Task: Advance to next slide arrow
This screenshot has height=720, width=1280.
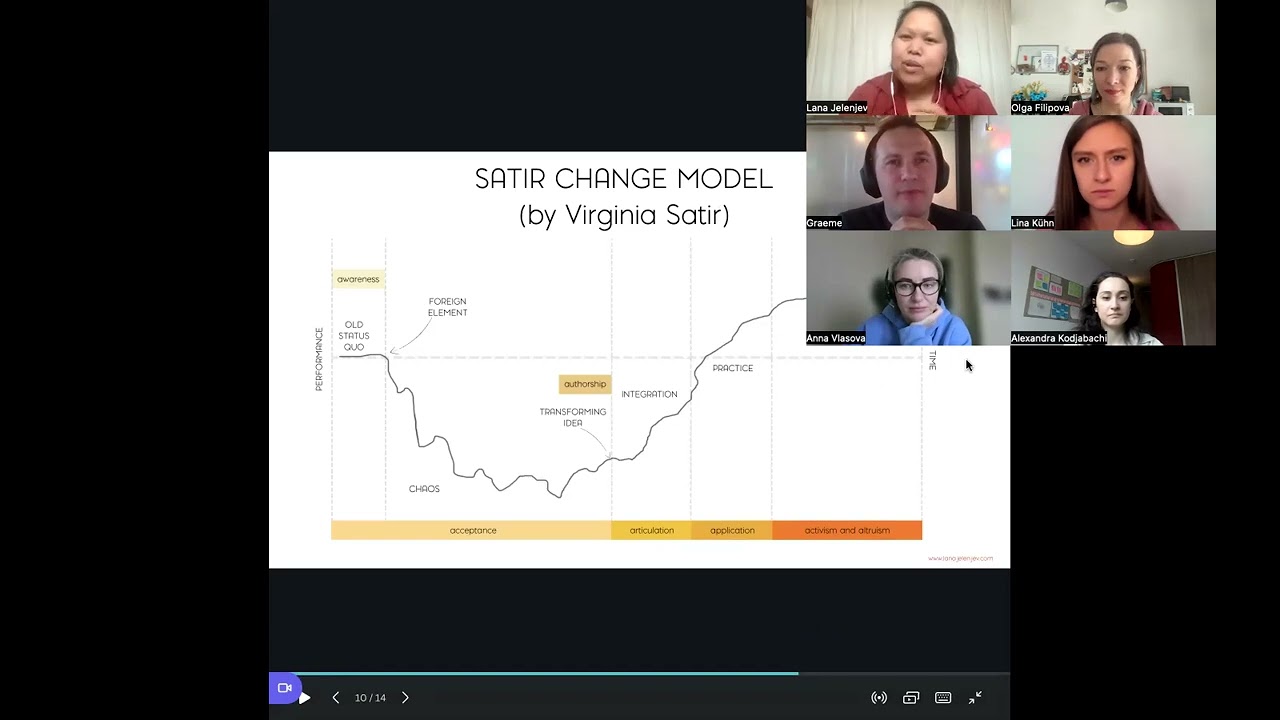Action: [x=405, y=698]
